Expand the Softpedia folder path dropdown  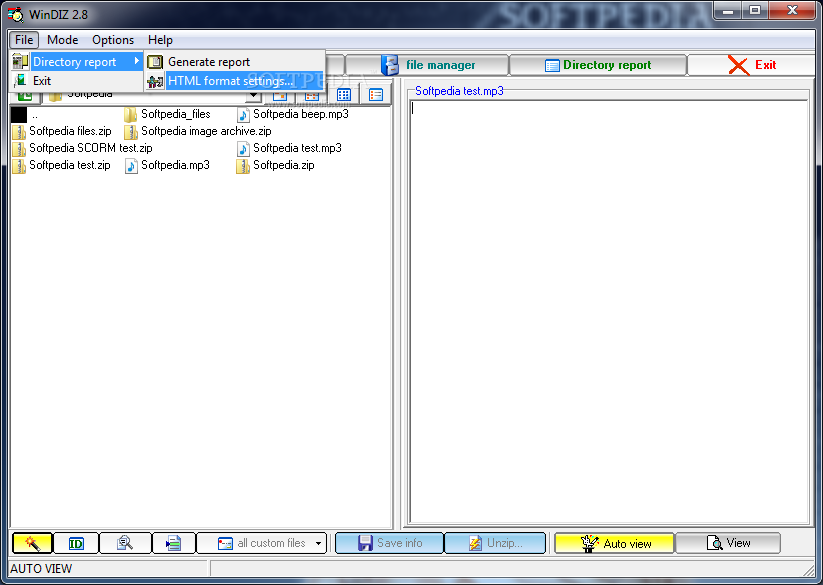pos(254,95)
